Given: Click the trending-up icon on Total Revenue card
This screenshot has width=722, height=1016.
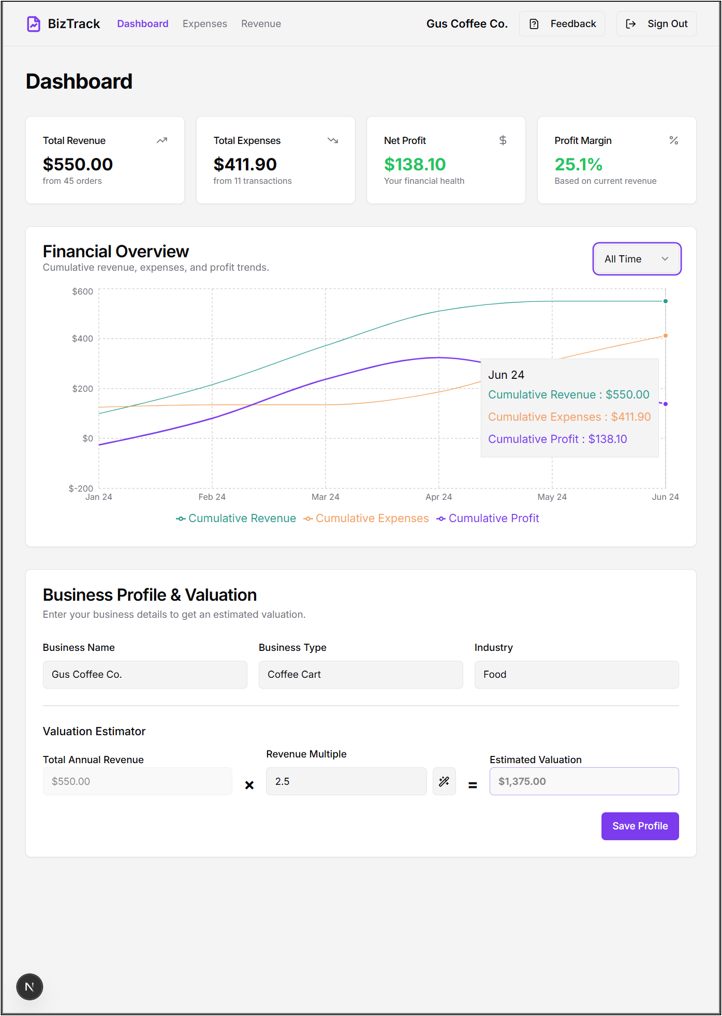Looking at the screenshot, I should [x=162, y=140].
